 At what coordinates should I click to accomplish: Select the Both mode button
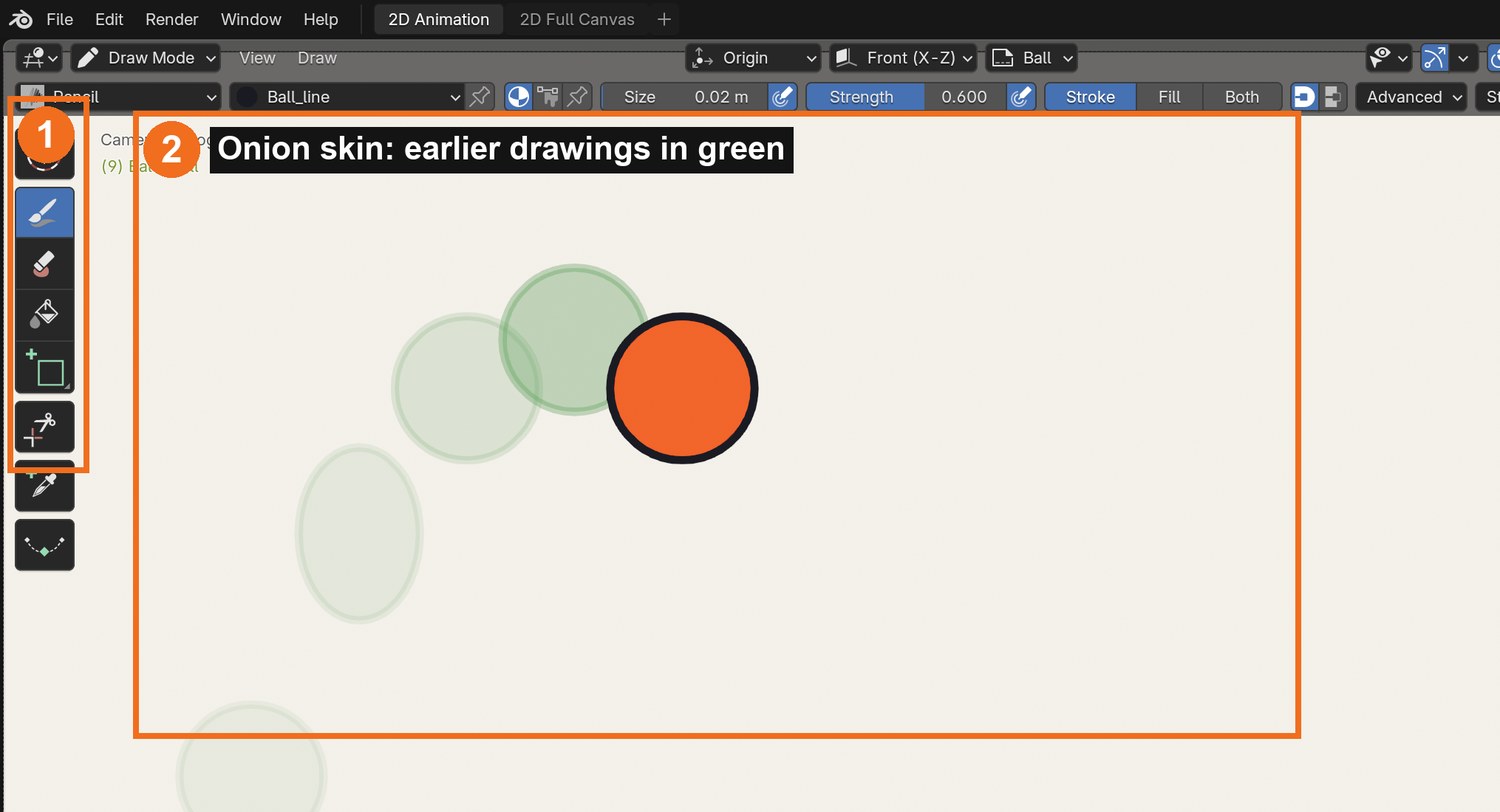point(1242,97)
